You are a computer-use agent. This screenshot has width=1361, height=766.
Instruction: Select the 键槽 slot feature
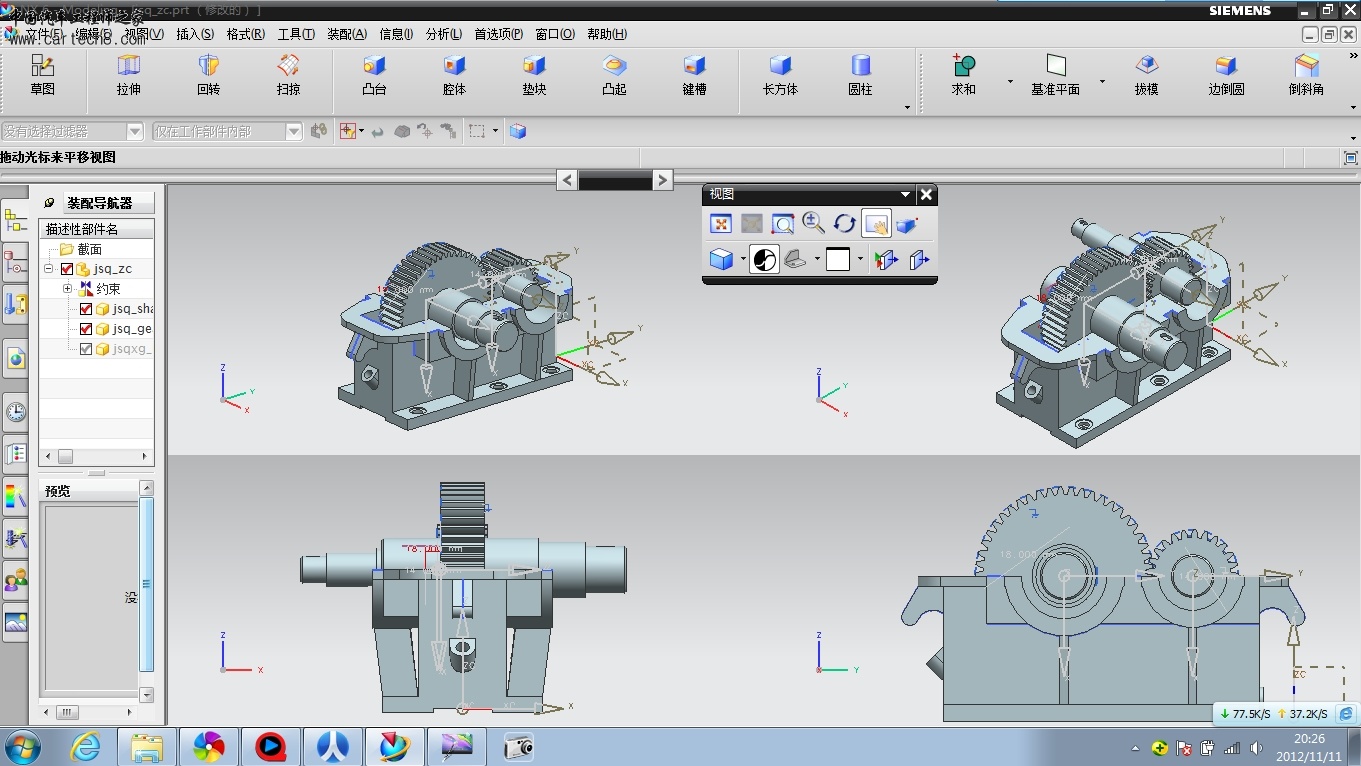(x=694, y=76)
